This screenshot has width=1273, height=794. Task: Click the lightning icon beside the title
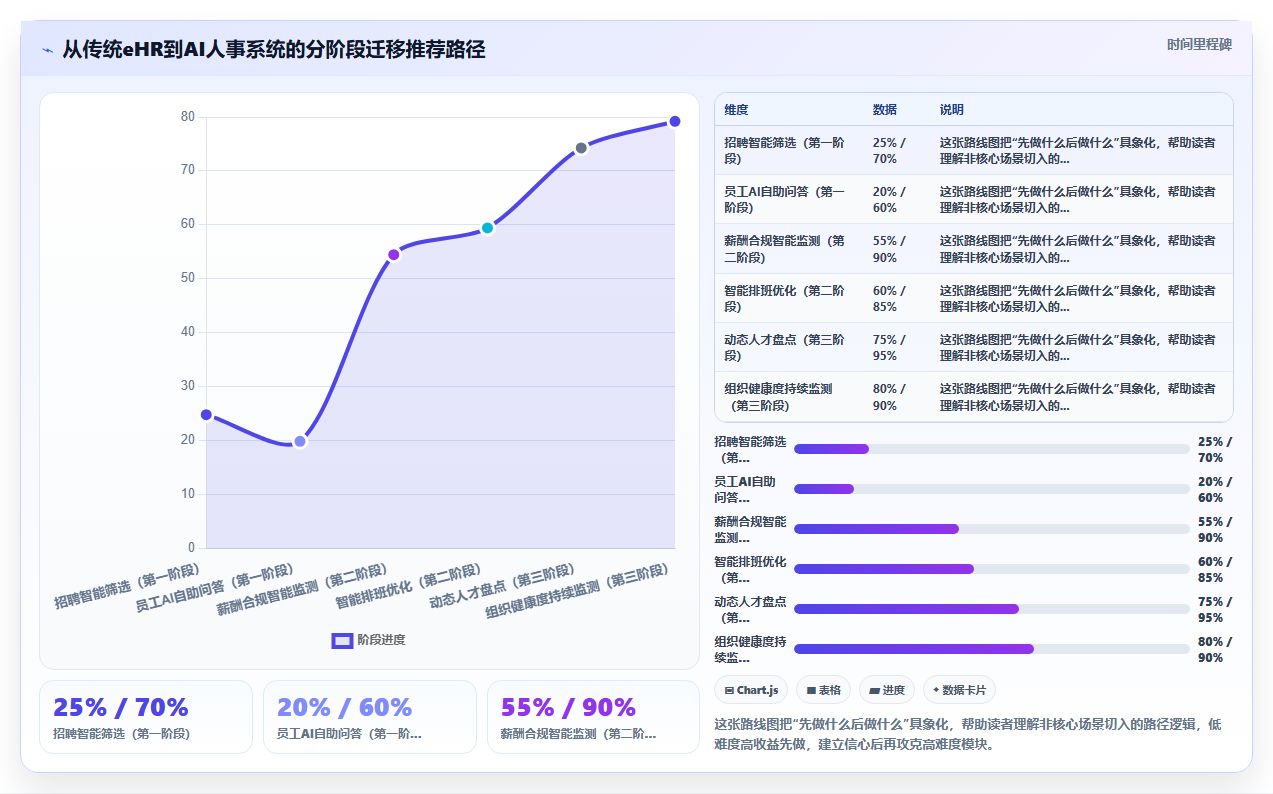pos(47,50)
